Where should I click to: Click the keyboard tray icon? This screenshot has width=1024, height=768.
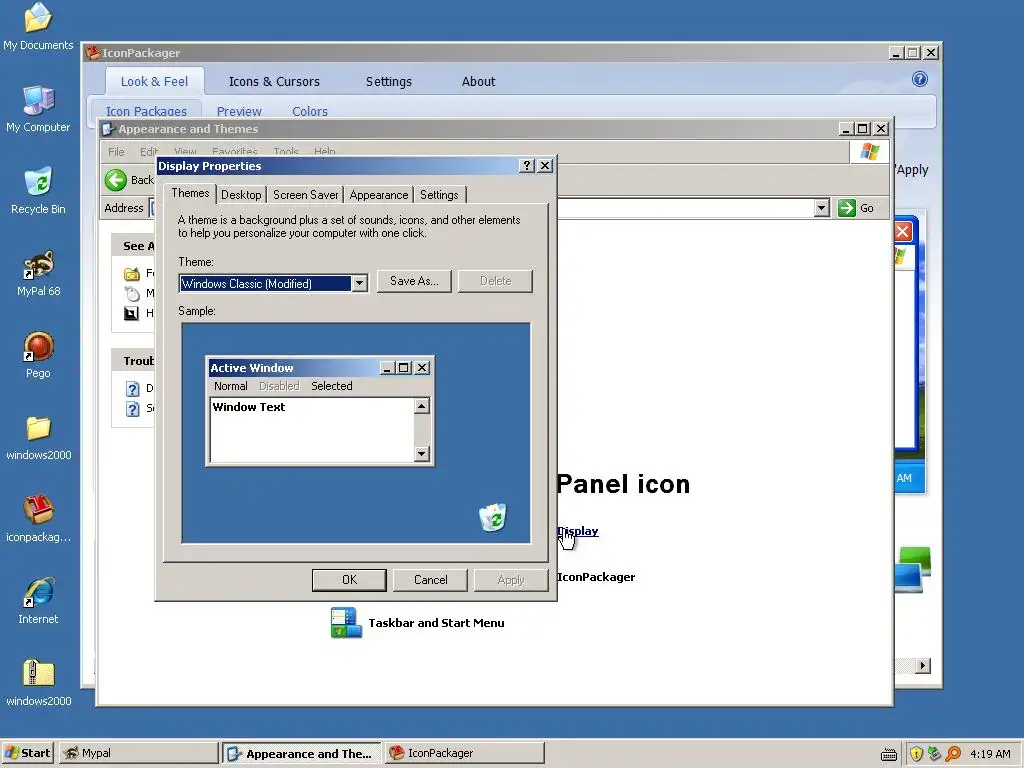888,754
